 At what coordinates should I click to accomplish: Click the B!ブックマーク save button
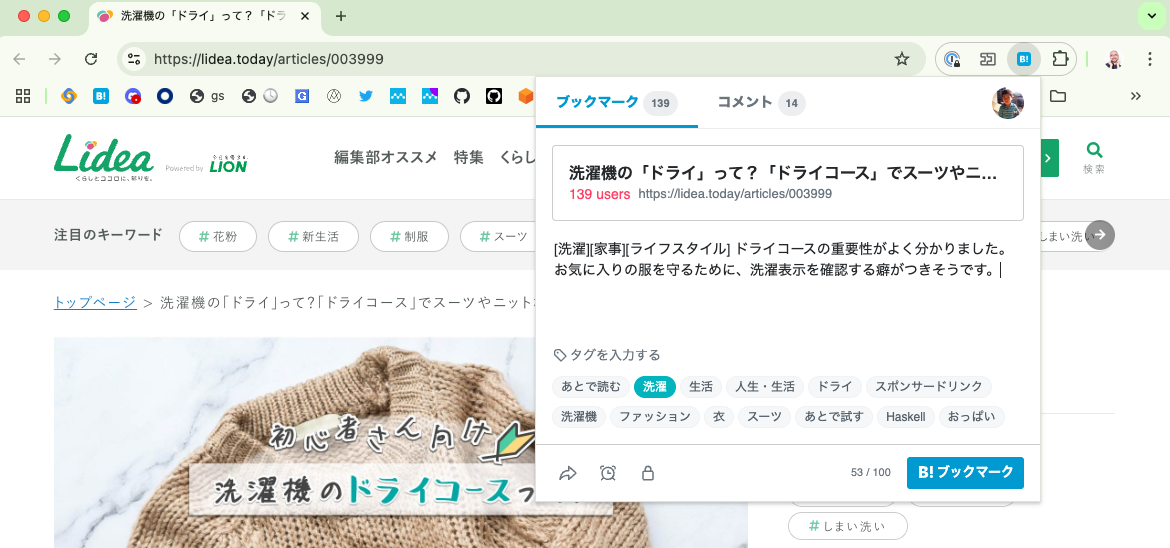tap(965, 473)
